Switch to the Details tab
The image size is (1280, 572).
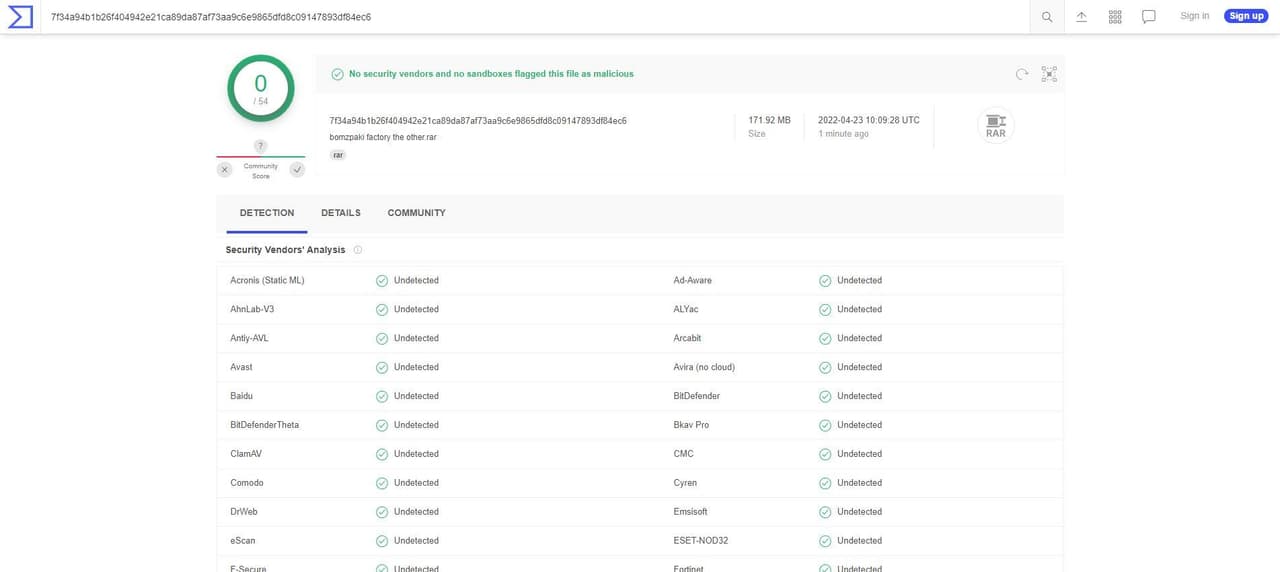point(341,213)
